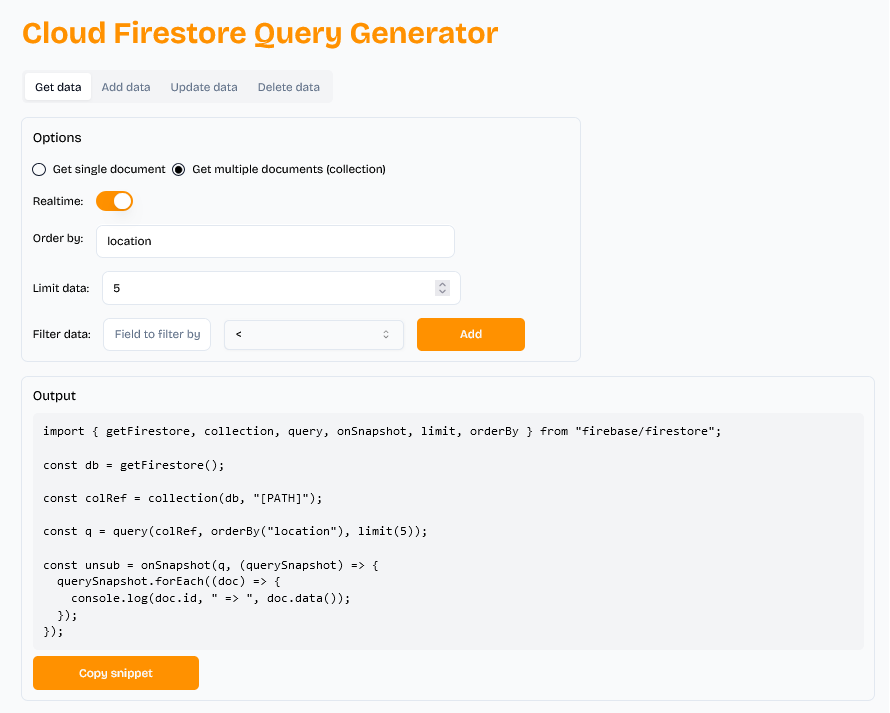Toggle the Realtime switch off
890x713 pixels.
[x=114, y=201]
